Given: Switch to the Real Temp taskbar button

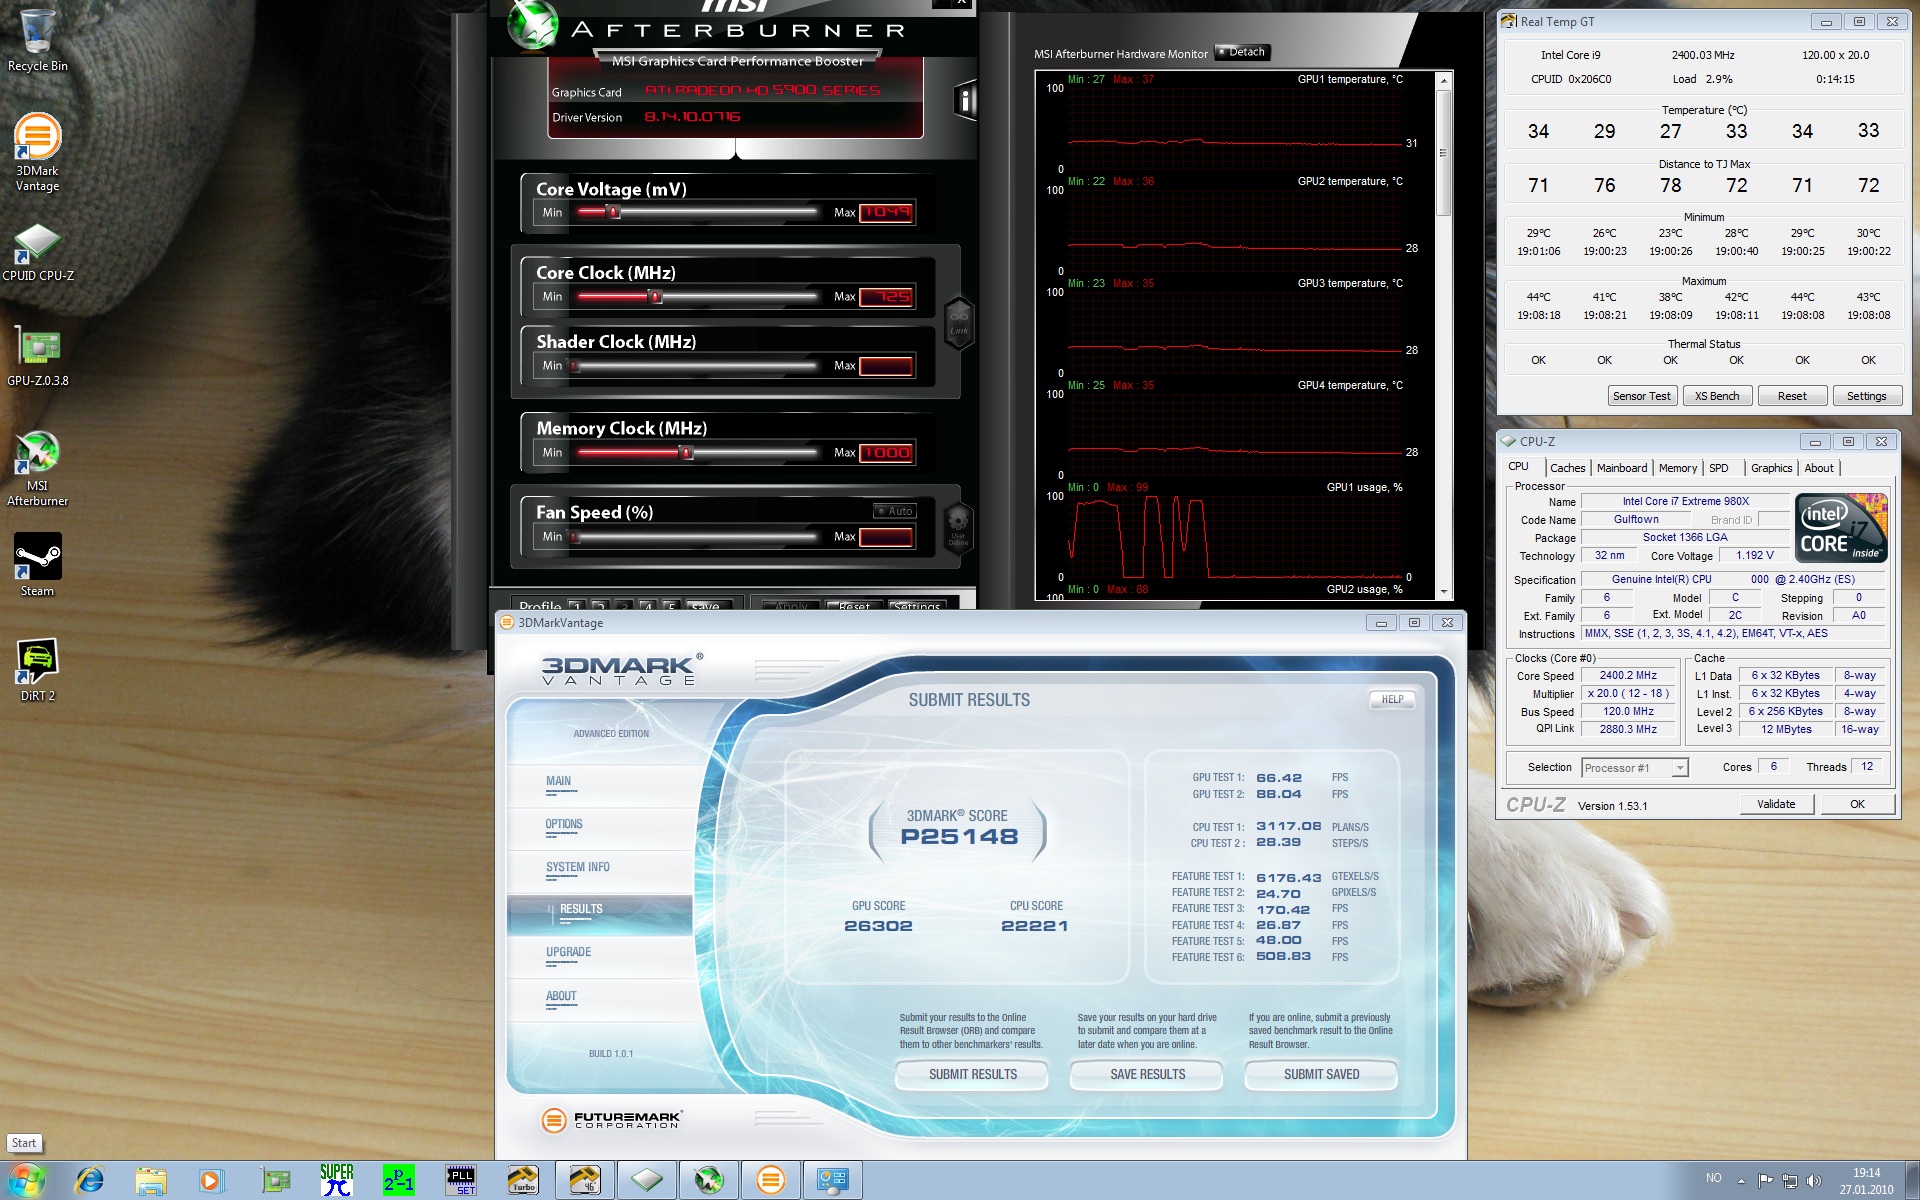Looking at the screenshot, I should point(585,1180).
